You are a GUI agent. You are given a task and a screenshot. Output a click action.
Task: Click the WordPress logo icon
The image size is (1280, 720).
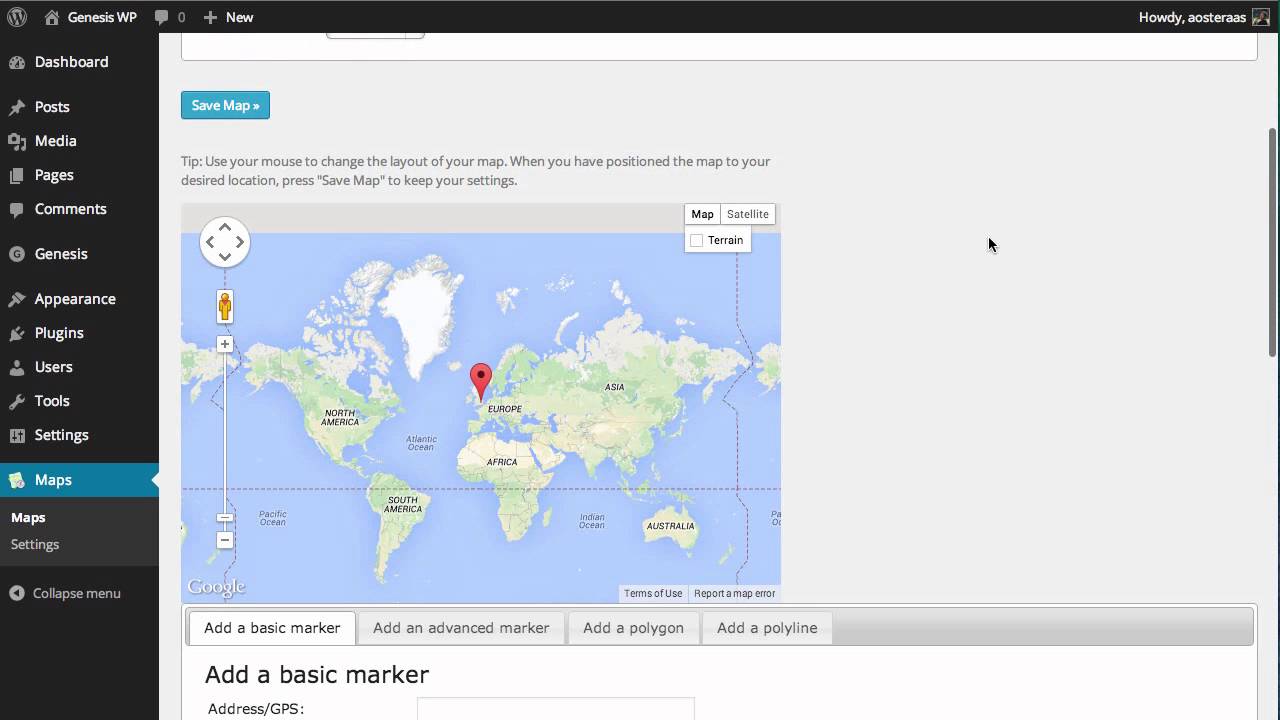point(17,17)
